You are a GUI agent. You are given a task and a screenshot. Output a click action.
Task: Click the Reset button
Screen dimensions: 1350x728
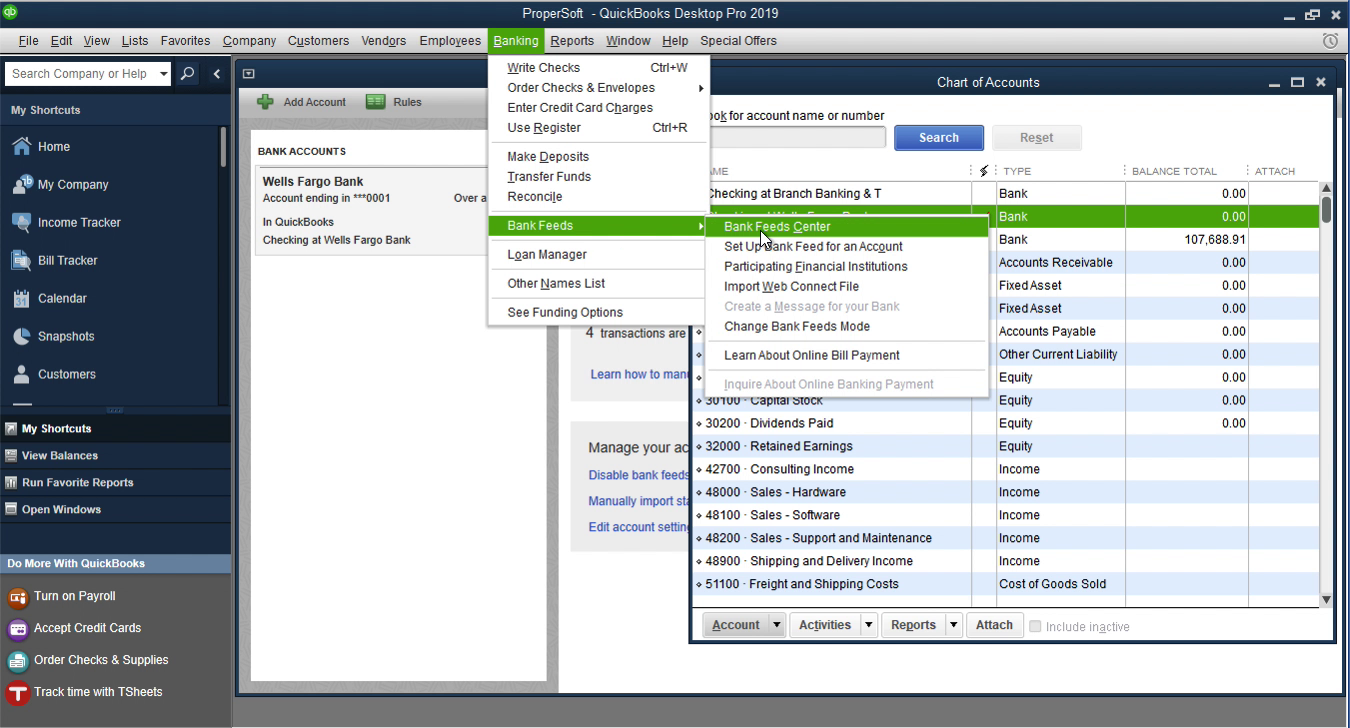1036,138
